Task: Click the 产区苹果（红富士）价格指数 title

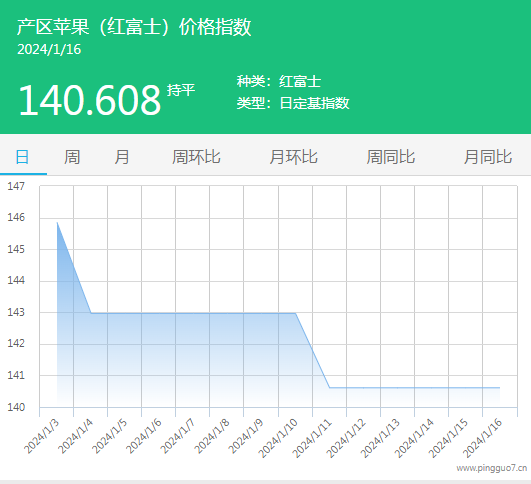Action: [x=134, y=27]
